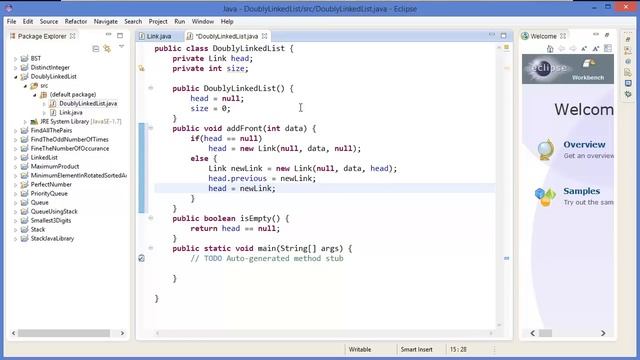The image size is (640, 360).
Task: Collapse the DoublyLinkedList project
Action: pyautogui.click(x=16, y=77)
